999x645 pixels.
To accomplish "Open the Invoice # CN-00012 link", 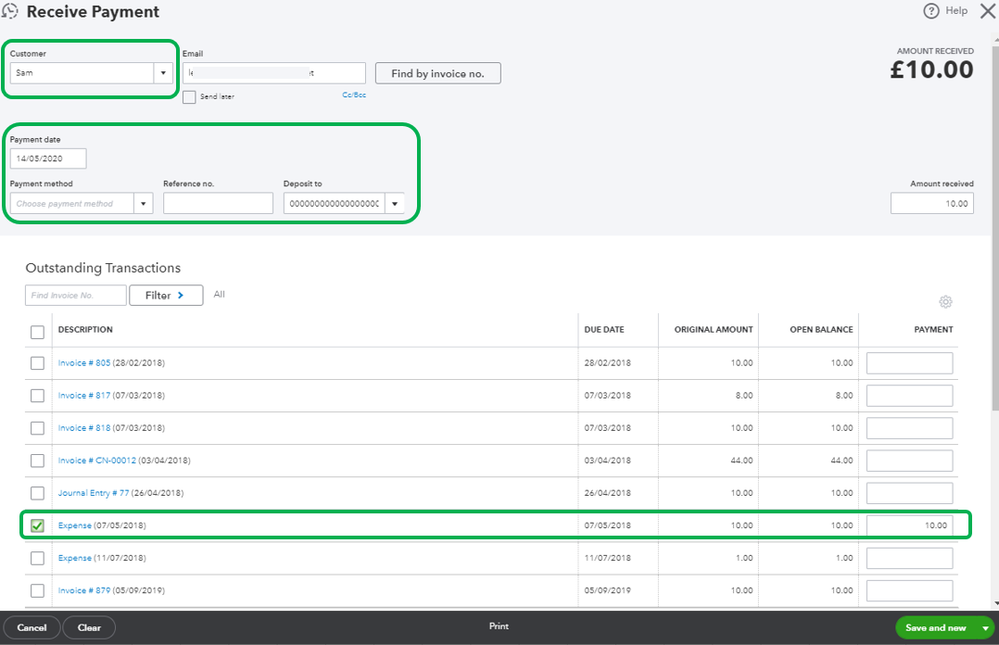I will [x=97, y=460].
